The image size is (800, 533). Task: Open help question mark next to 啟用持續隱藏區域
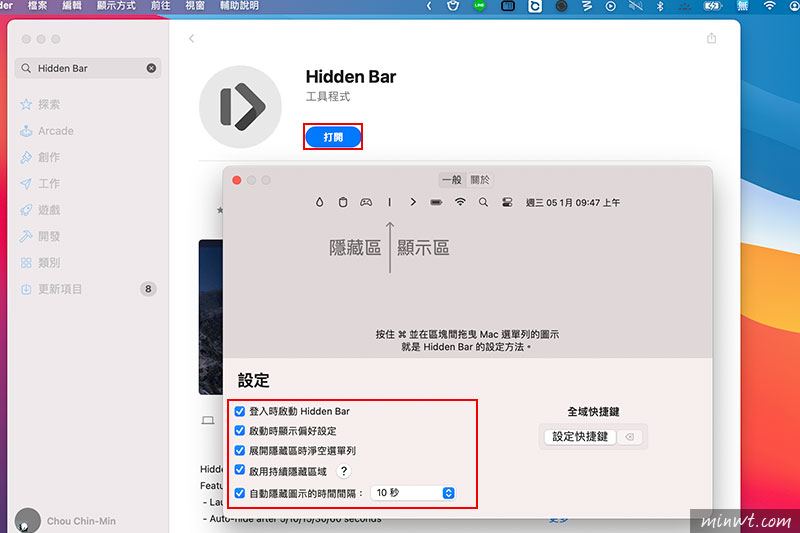click(344, 471)
